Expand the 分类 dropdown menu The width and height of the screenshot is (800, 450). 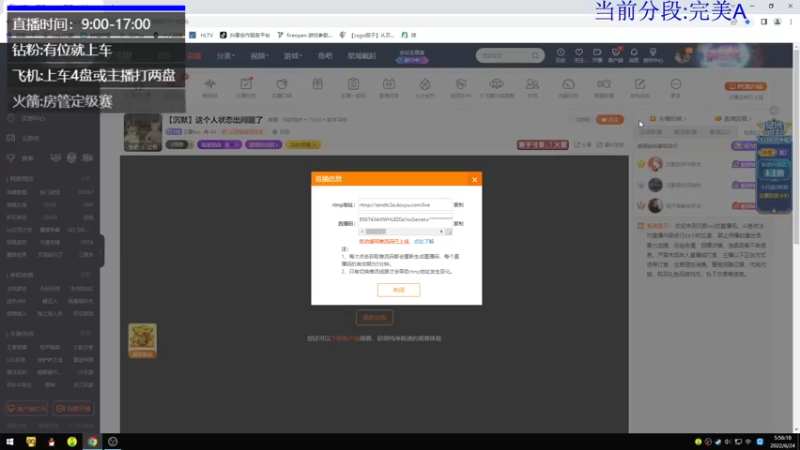tap(226, 56)
